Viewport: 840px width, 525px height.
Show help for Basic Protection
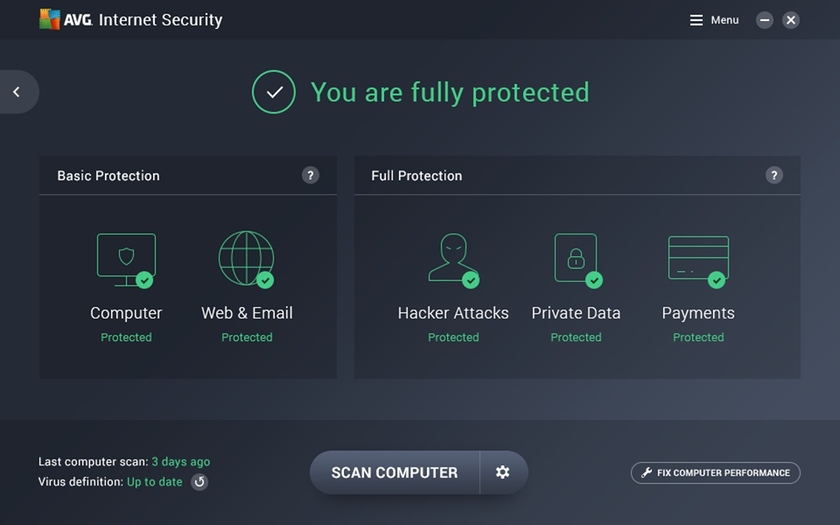[310, 175]
